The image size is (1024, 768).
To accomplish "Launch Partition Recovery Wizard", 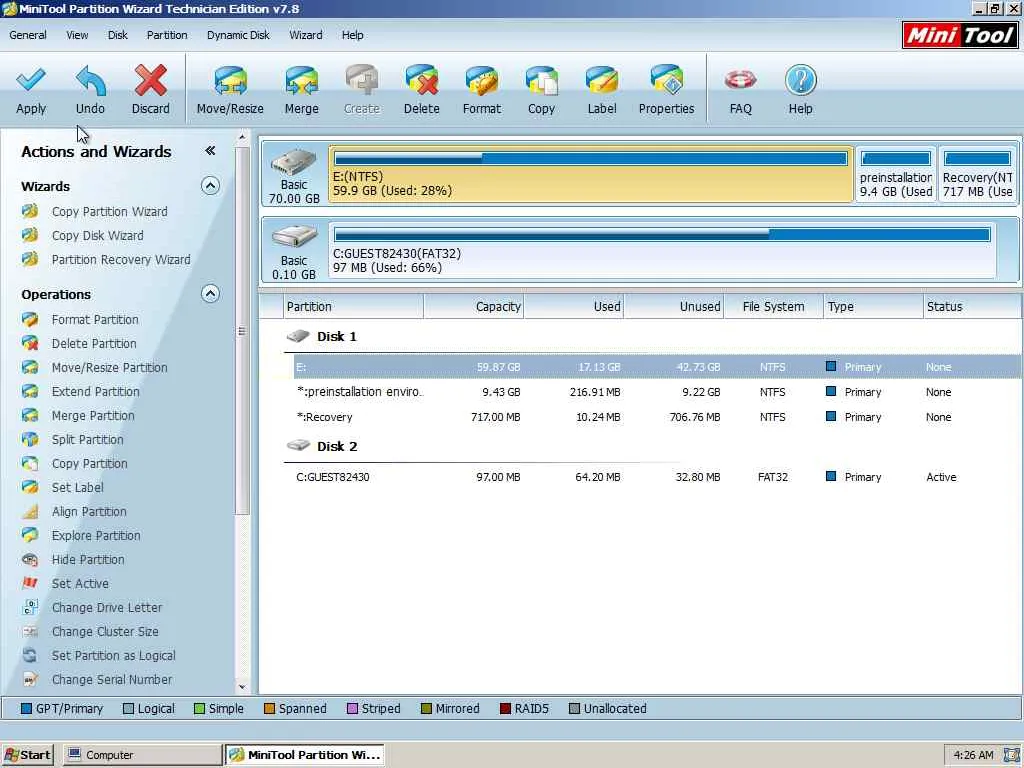I will coord(121,260).
